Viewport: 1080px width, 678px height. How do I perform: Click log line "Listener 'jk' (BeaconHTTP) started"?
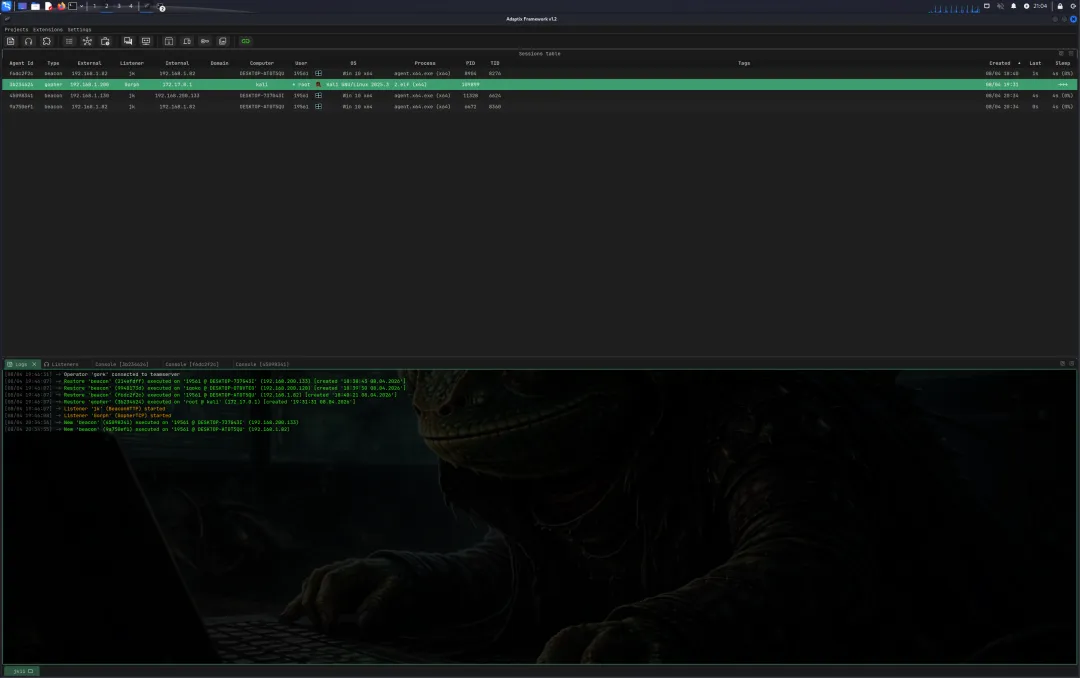[114, 409]
